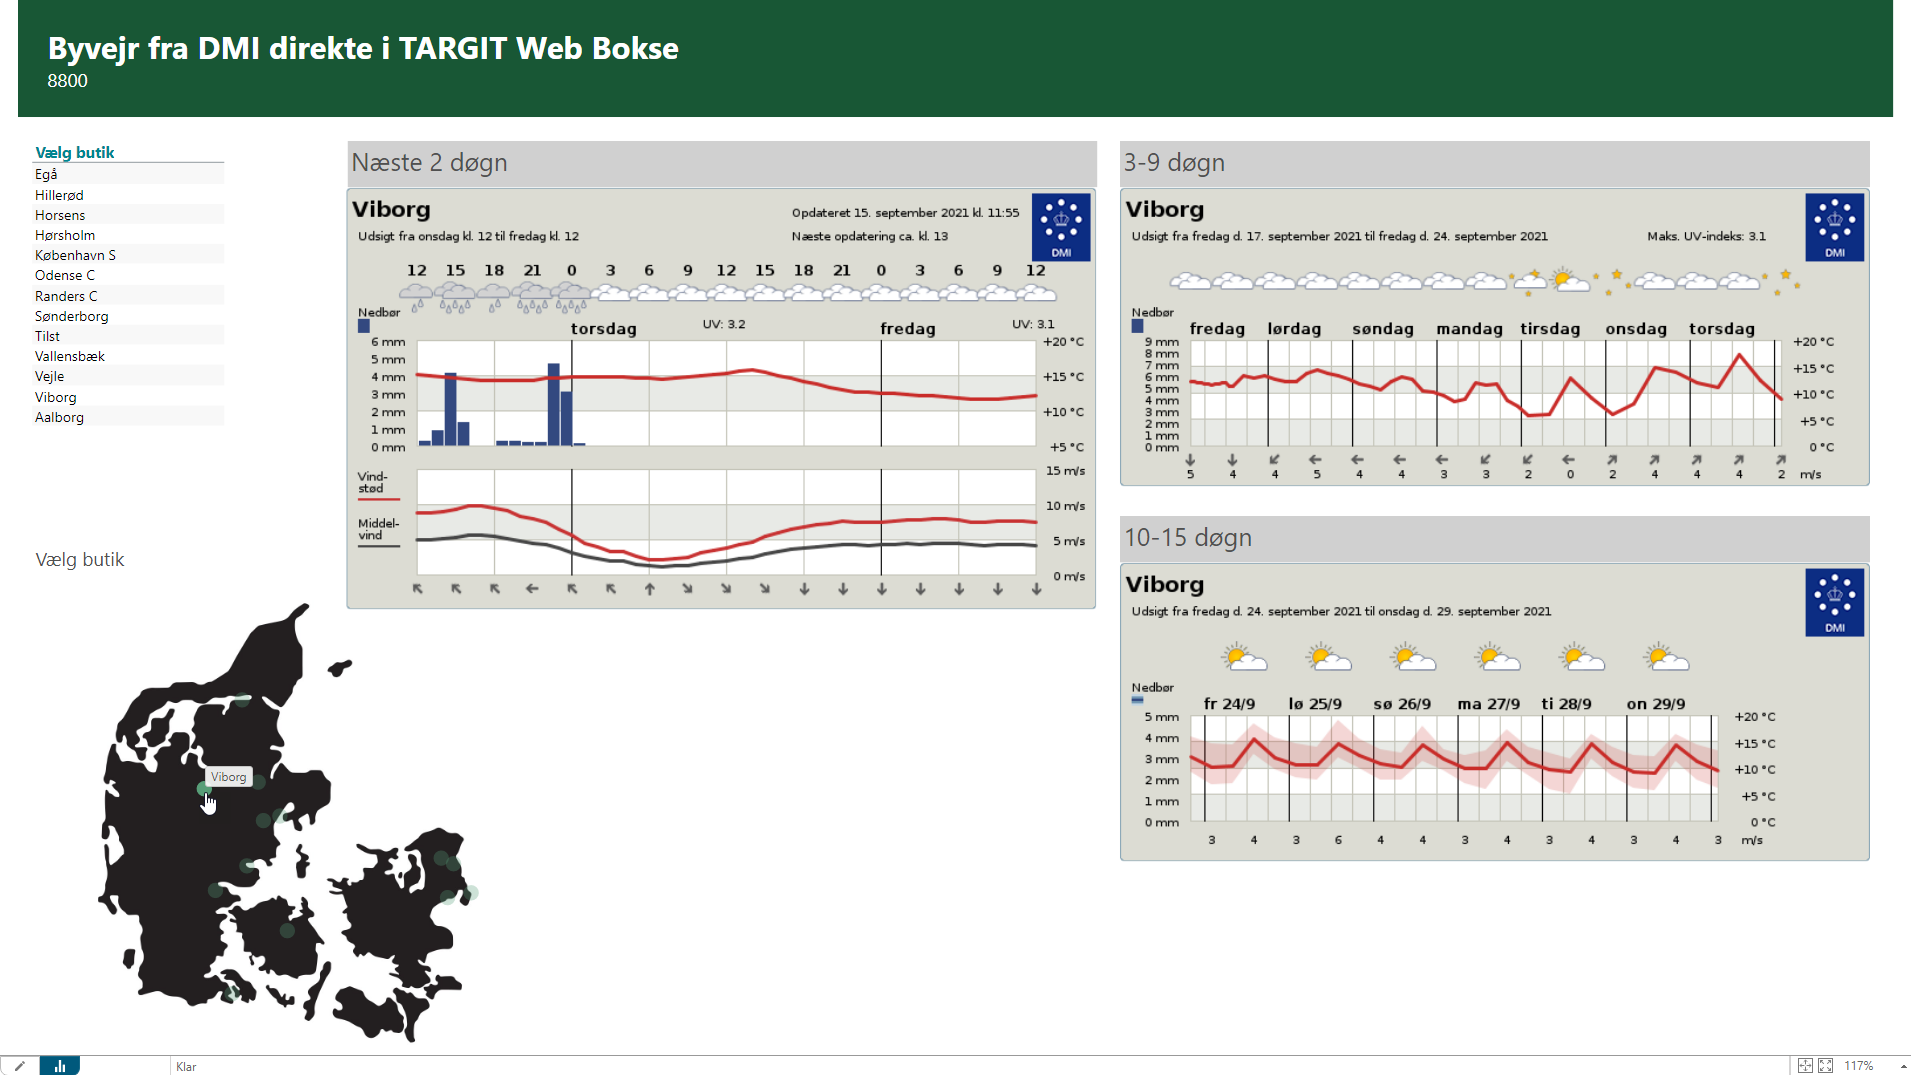
Task: Click the page title Byvejr fra DMI
Action: 363,48
